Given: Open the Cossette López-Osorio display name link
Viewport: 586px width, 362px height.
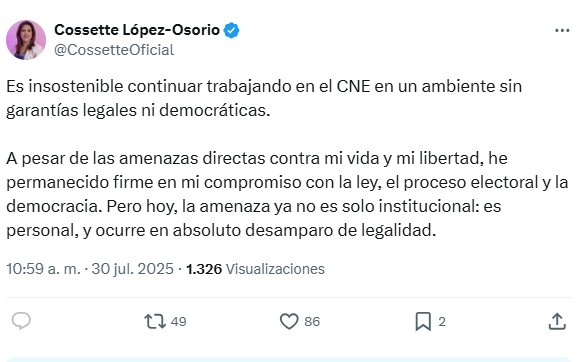Looking at the screenshot, I should pyautogui.click(x=137, y=30).
